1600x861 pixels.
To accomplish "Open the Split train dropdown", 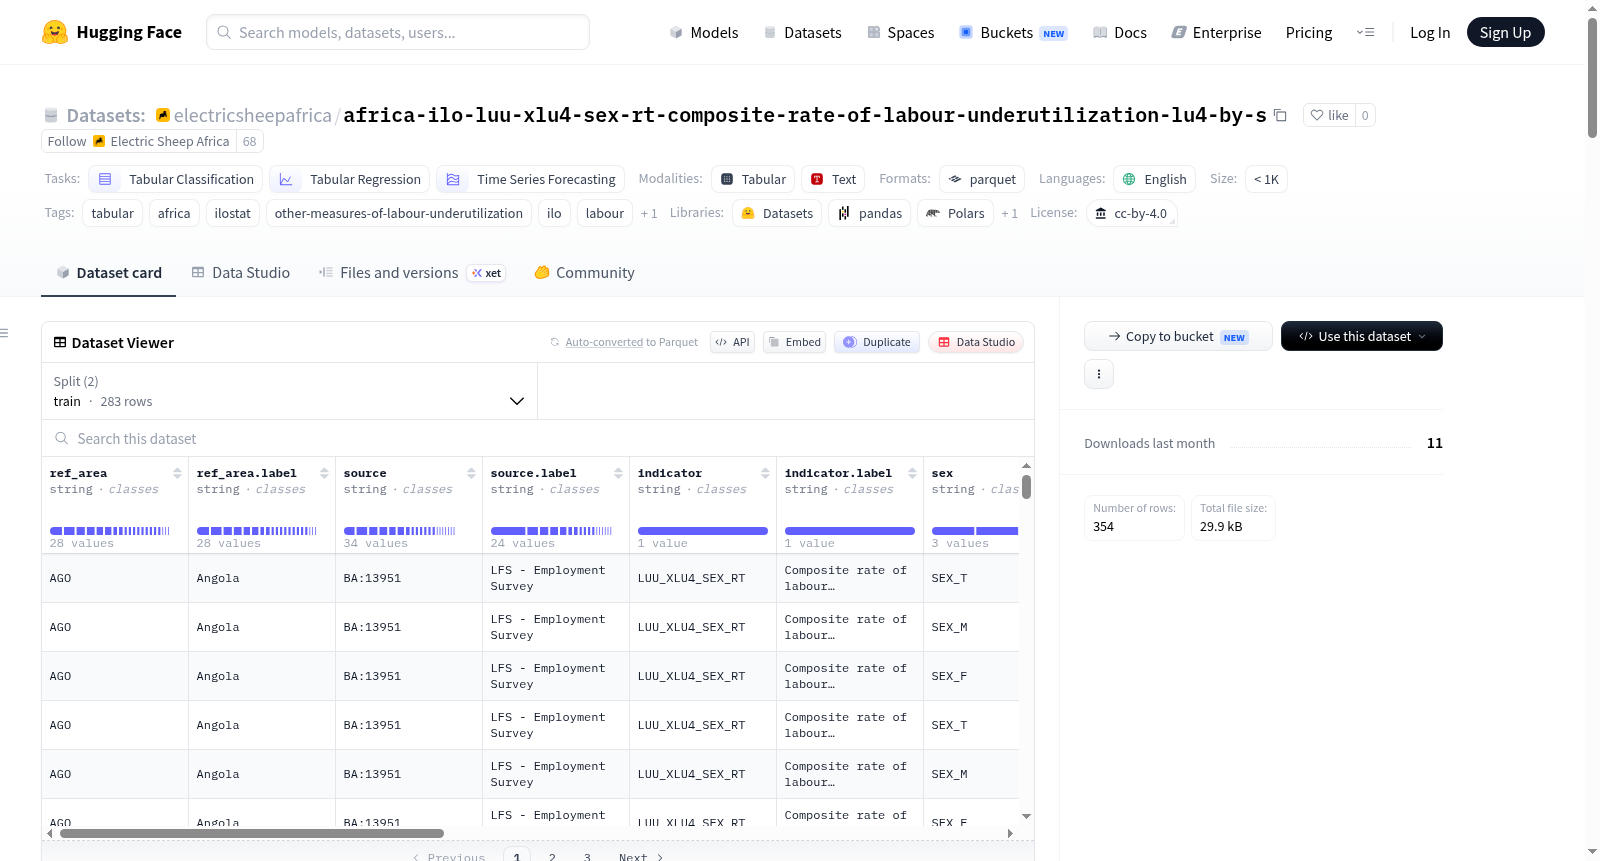I will (289, 391).
